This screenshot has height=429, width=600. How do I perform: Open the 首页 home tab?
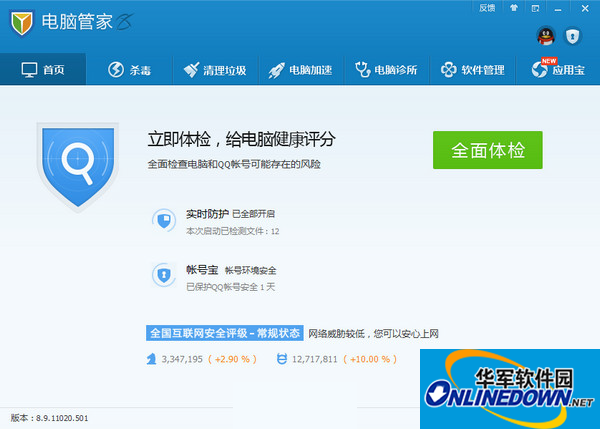pyautogui.click(x=43, y=70)
